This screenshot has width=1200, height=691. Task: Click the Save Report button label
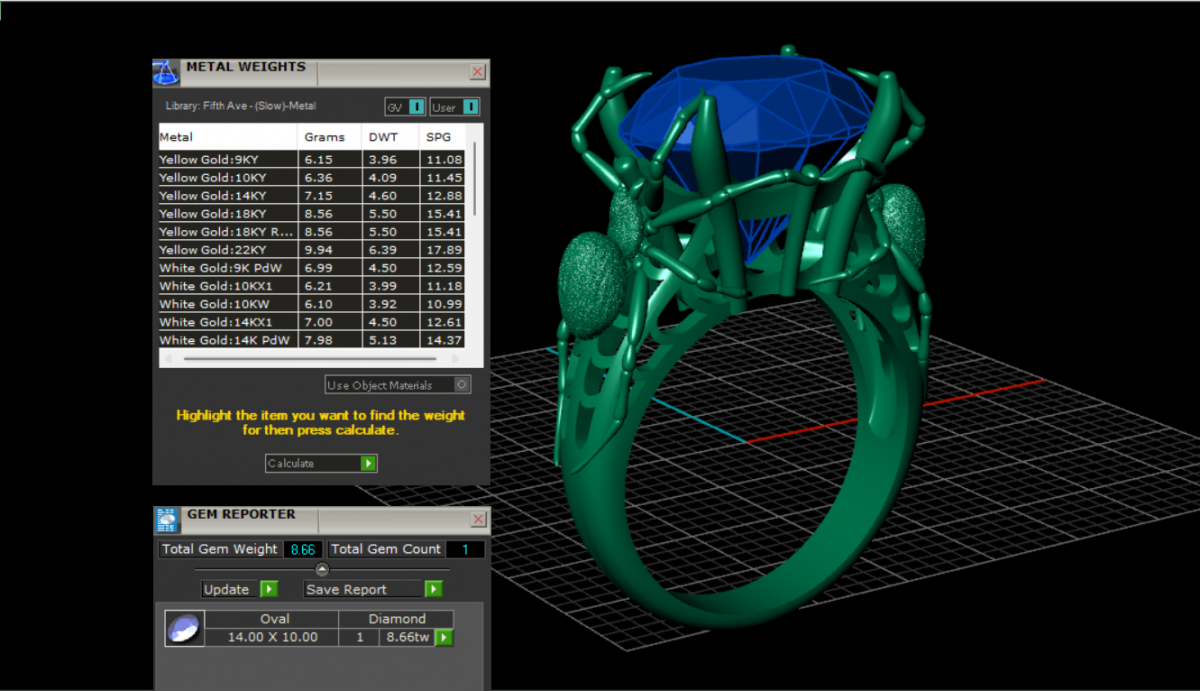(347, 589)
